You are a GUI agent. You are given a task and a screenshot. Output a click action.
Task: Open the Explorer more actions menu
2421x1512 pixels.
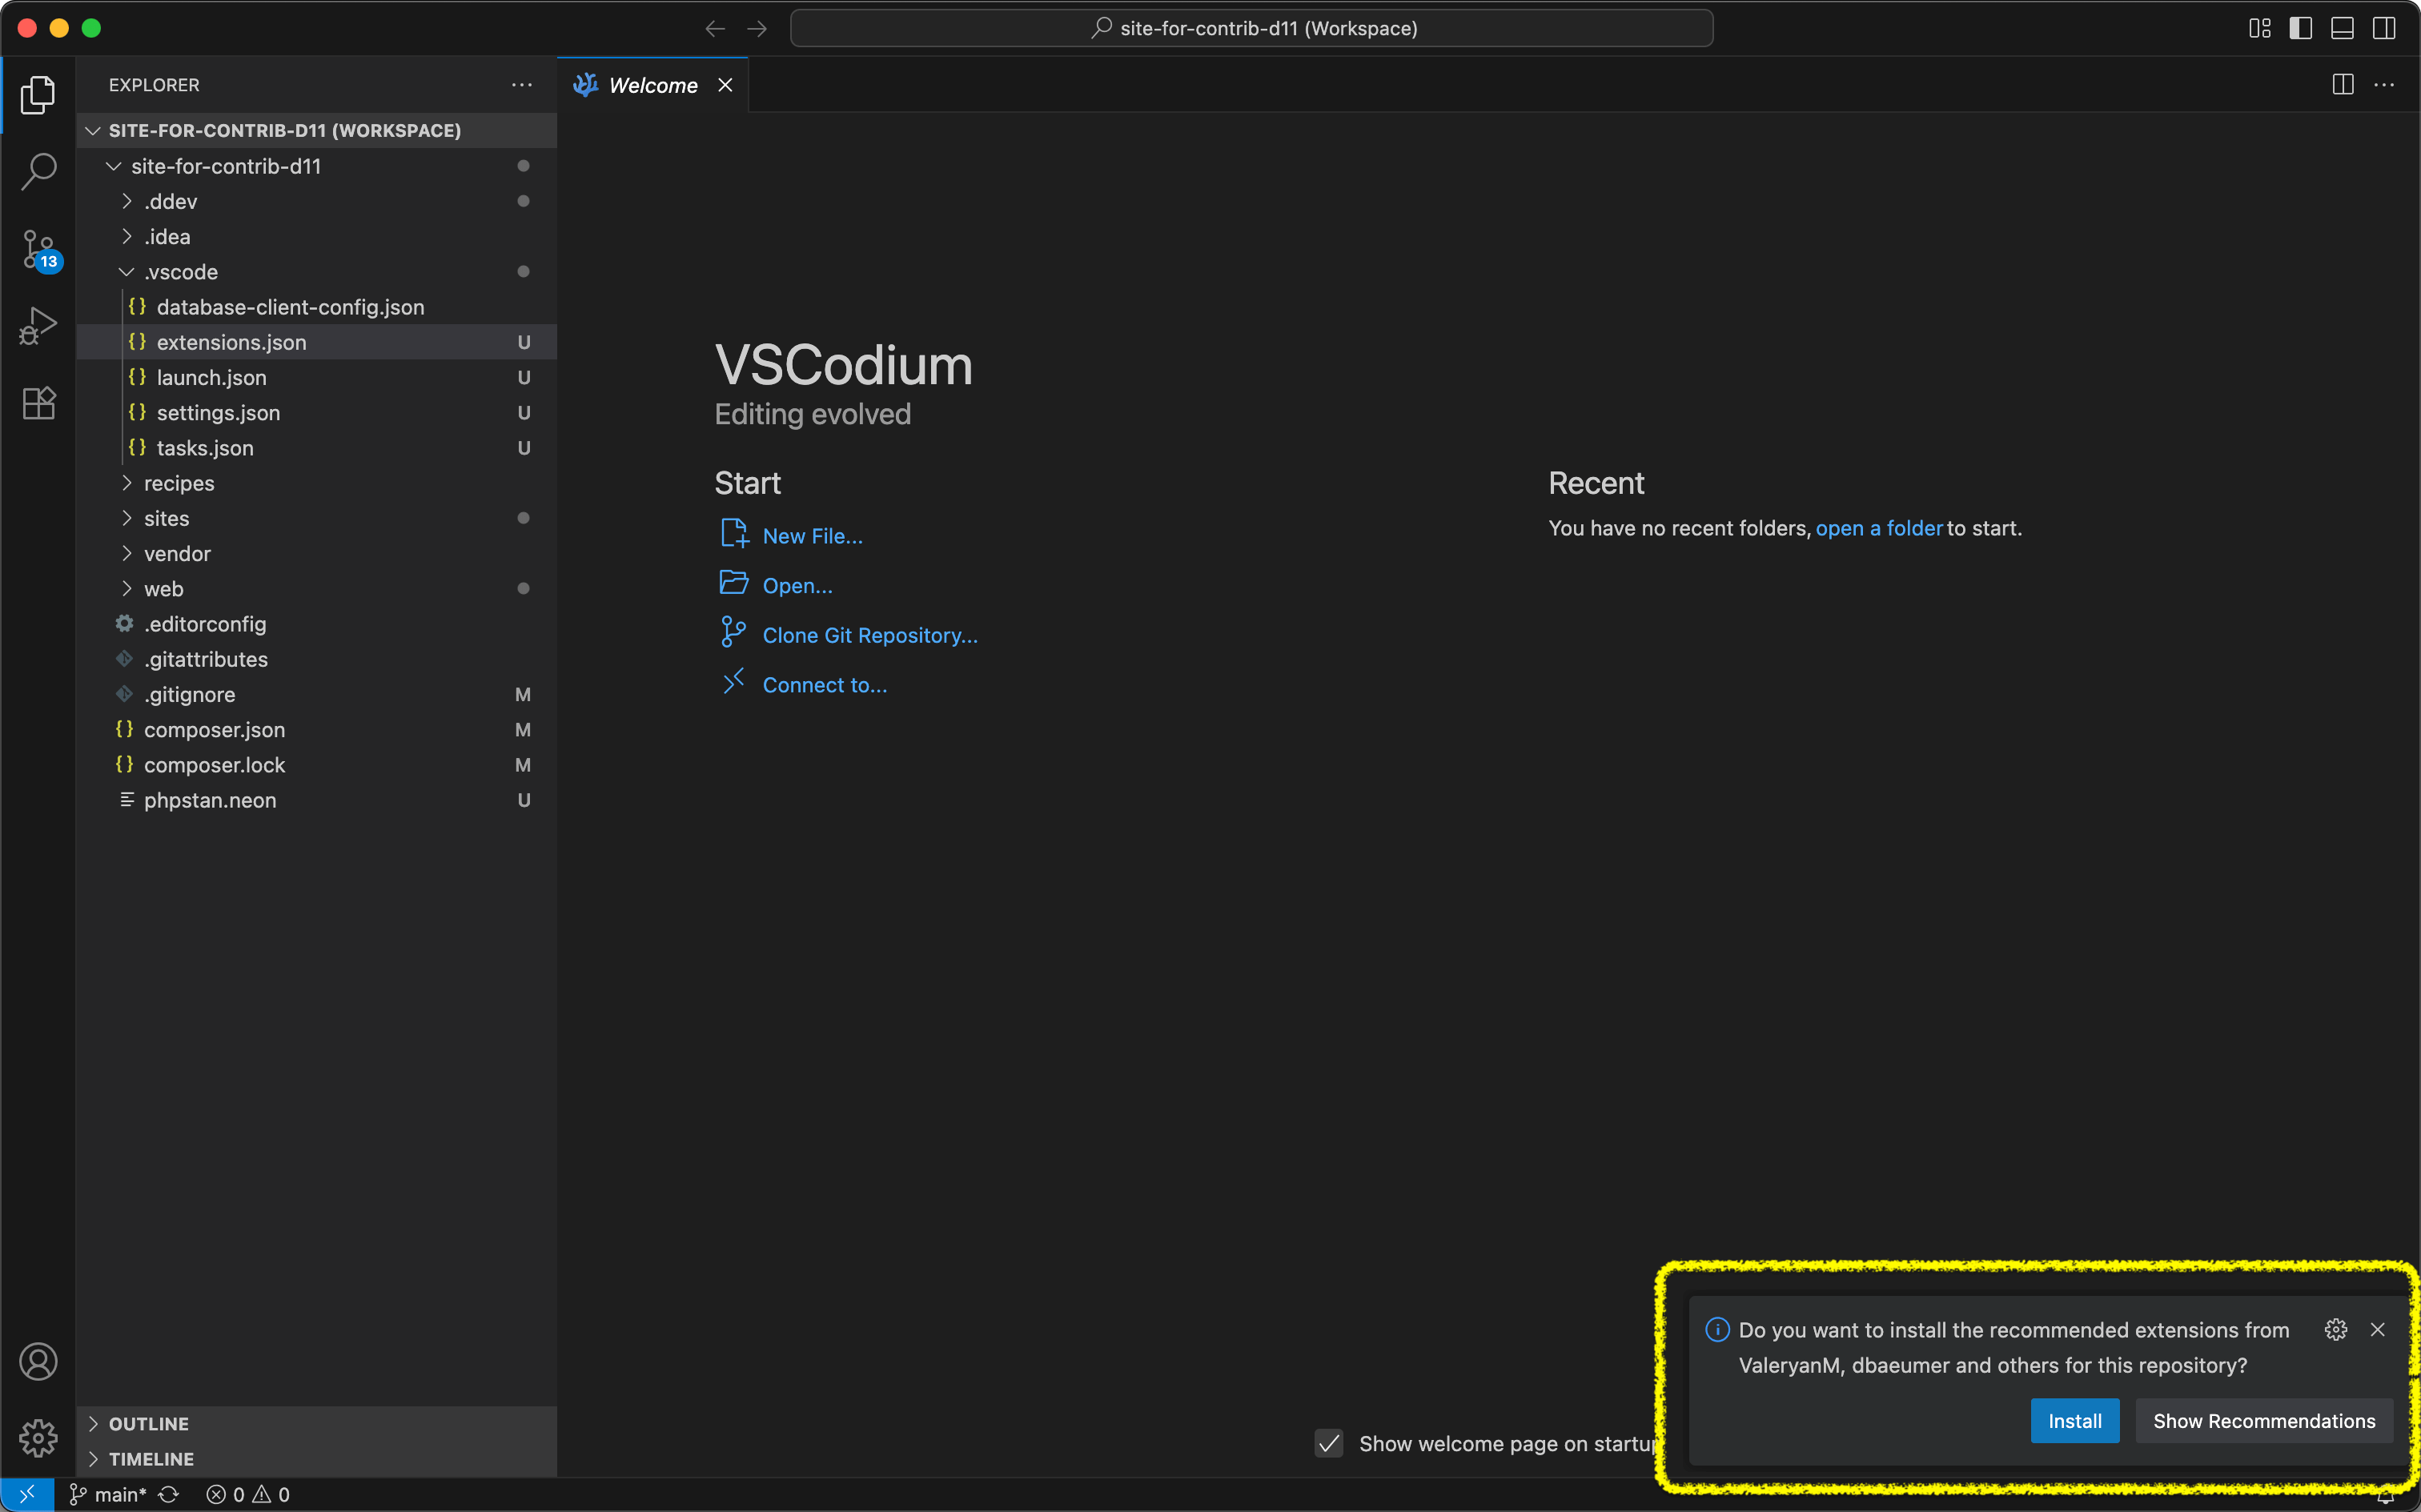[522, 85]
